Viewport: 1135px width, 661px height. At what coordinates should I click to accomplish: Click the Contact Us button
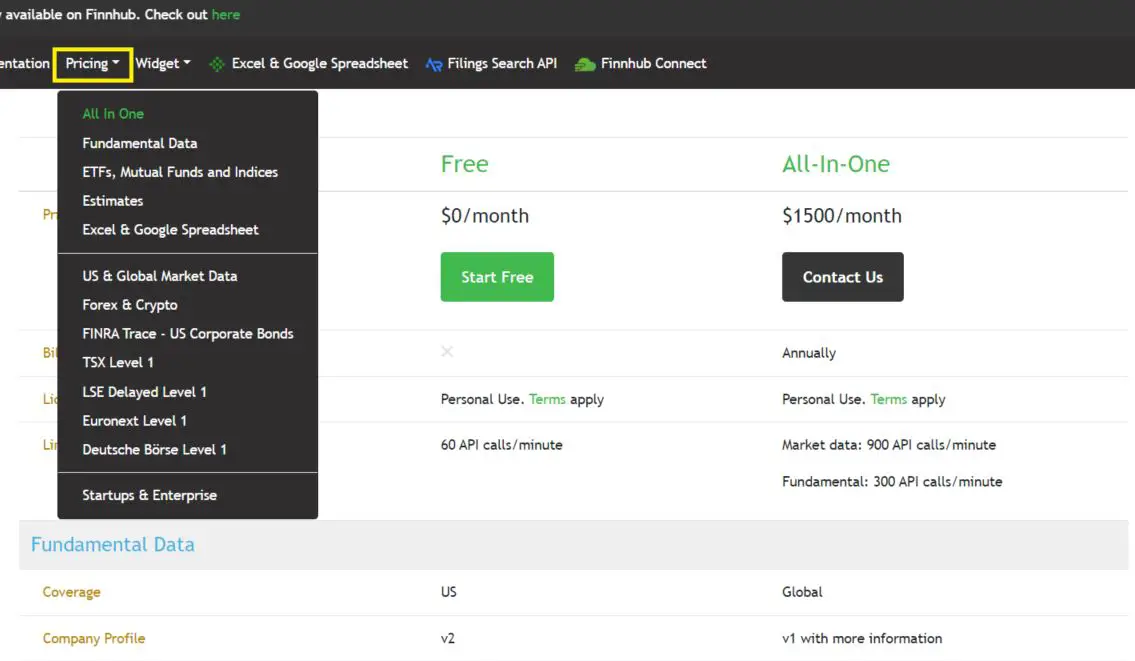(x=843, y=277)
